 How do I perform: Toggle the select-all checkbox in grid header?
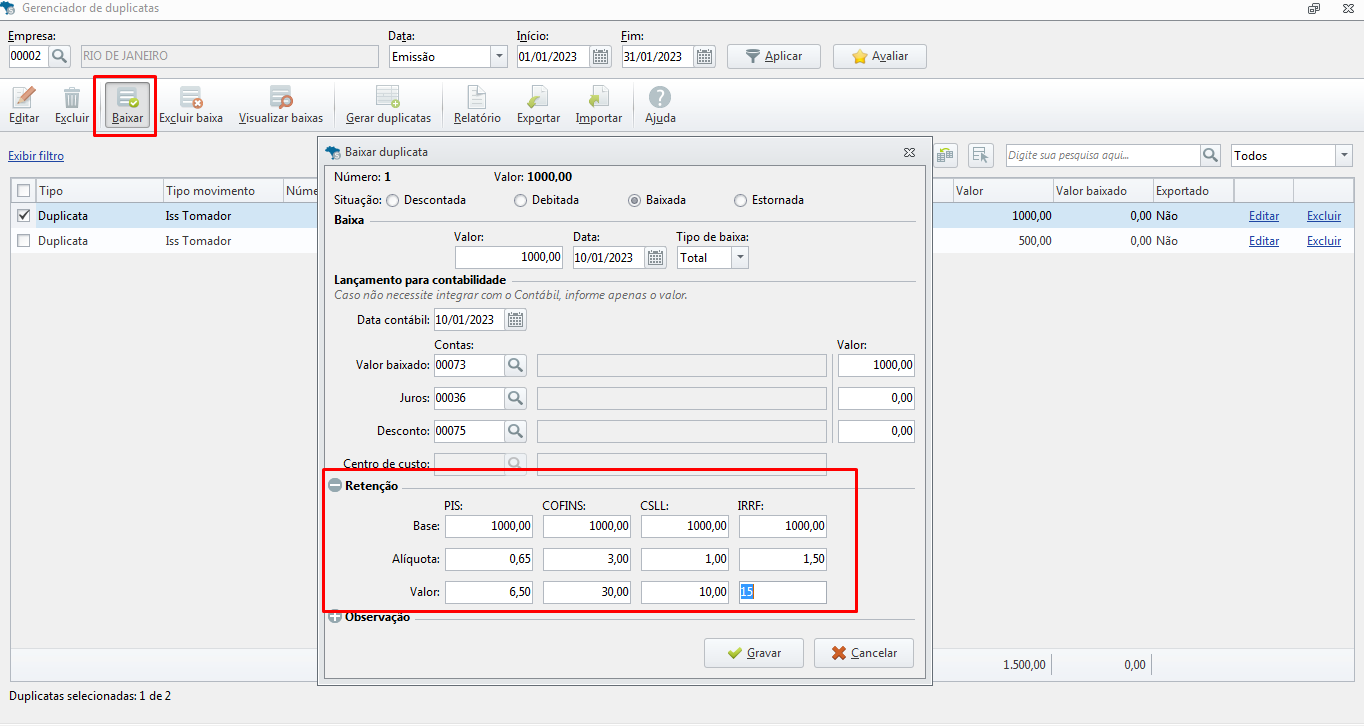[24, 191]
